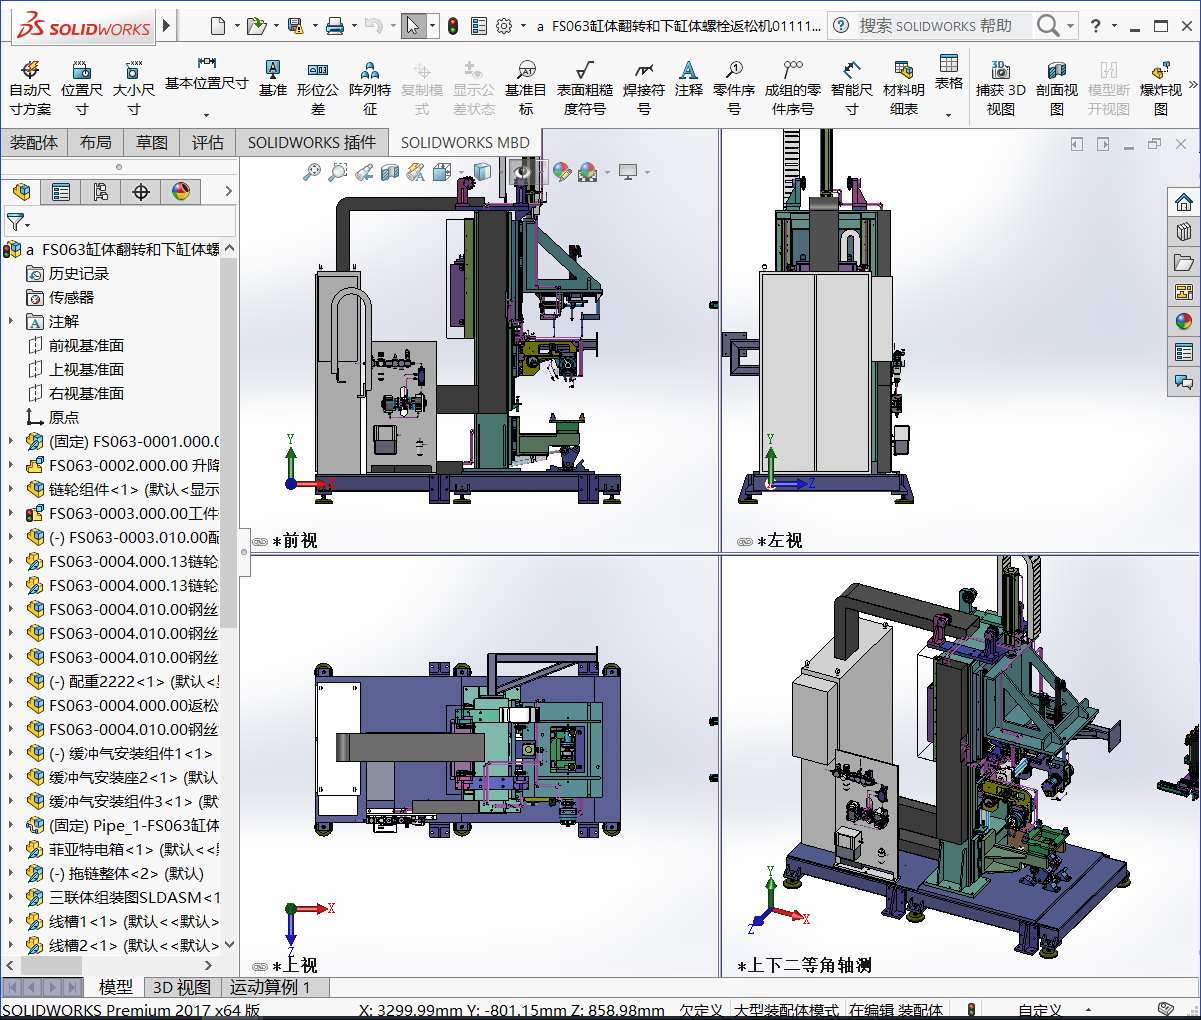The image size is (1201, 1020).
Task: Toggle 大型装配体模式 in the status bar
Action: [x=786, y=1011]
